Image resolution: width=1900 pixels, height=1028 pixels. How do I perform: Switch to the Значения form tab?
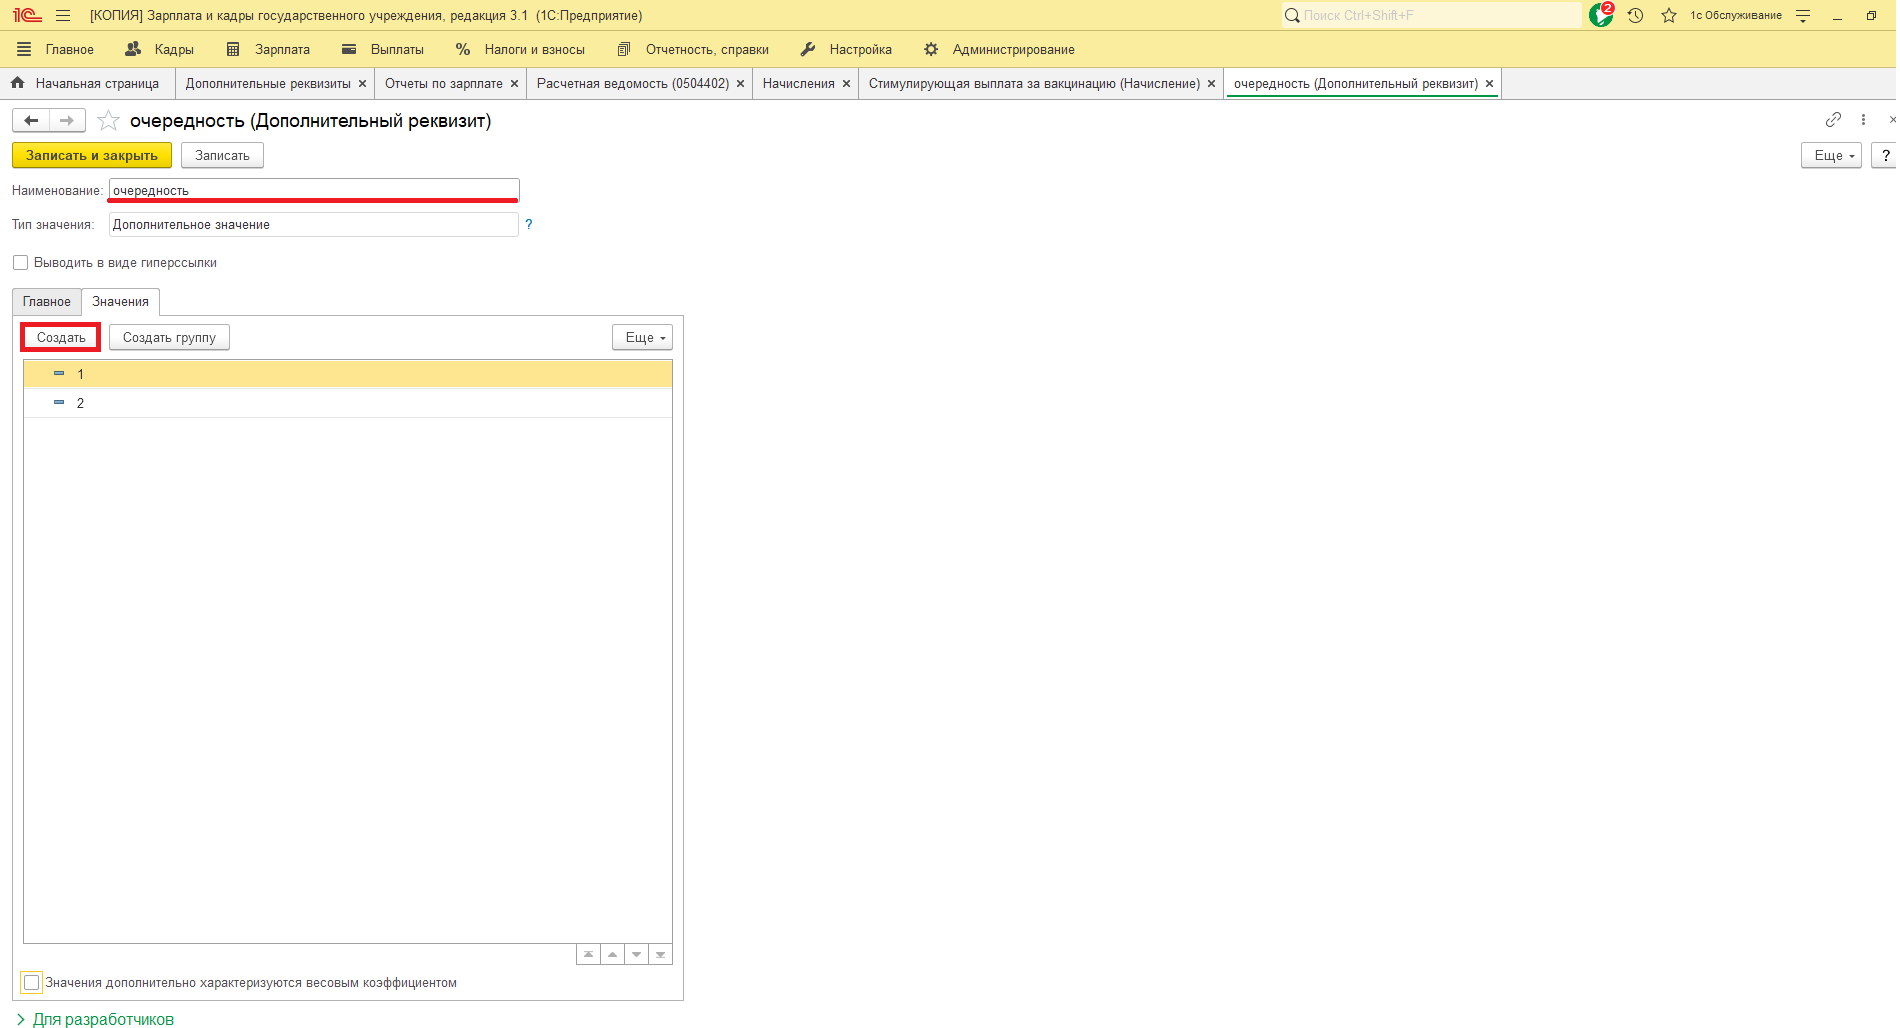[x=121, y=302]
